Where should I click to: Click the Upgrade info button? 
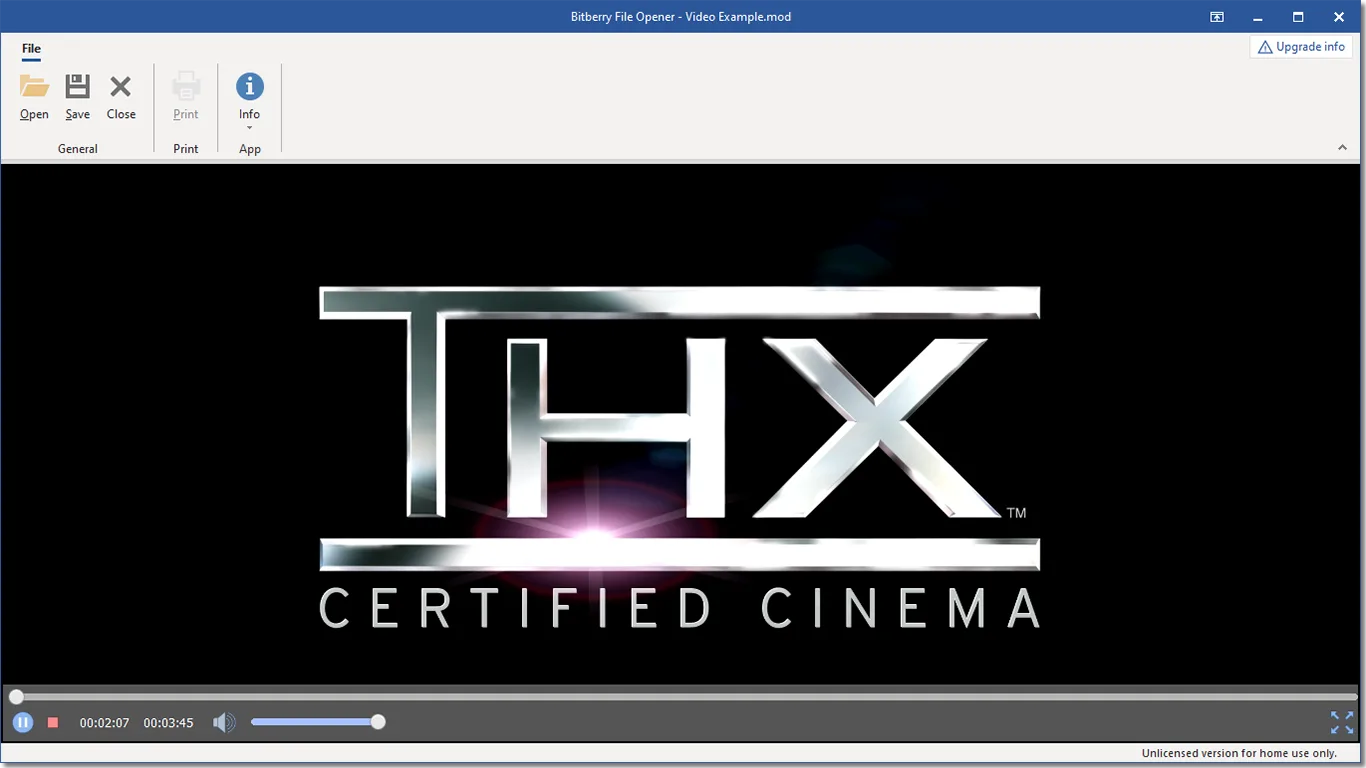pyautogui.click(x=1301, y=47)
